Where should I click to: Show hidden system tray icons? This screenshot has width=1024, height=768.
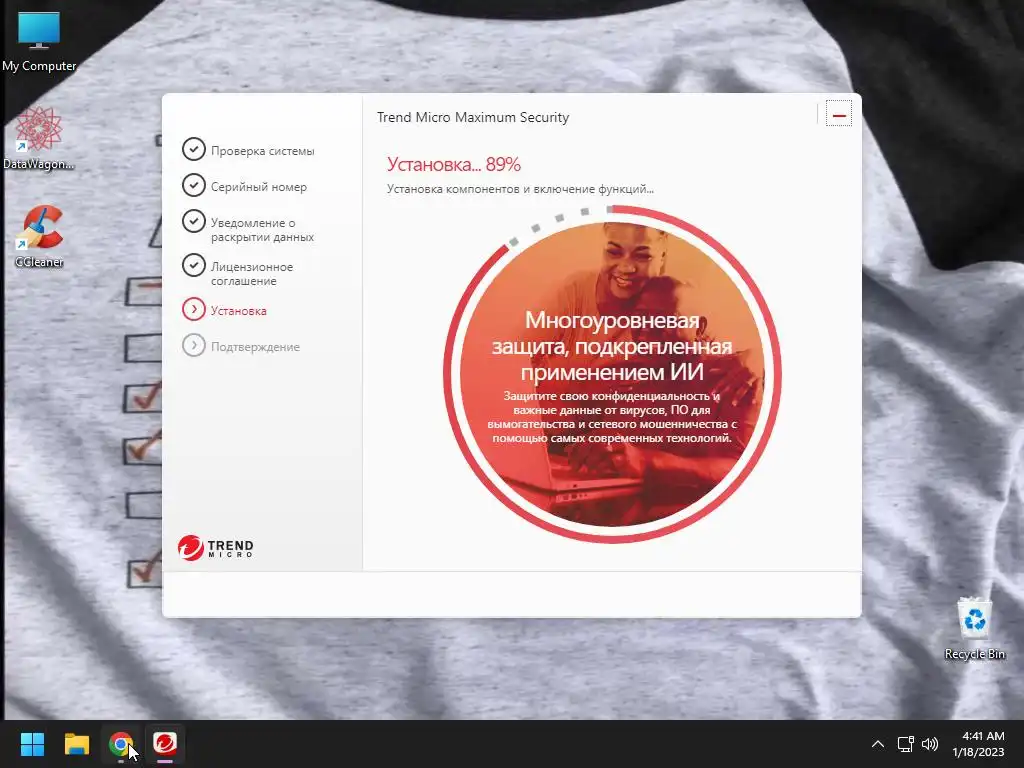click(878, 744)
